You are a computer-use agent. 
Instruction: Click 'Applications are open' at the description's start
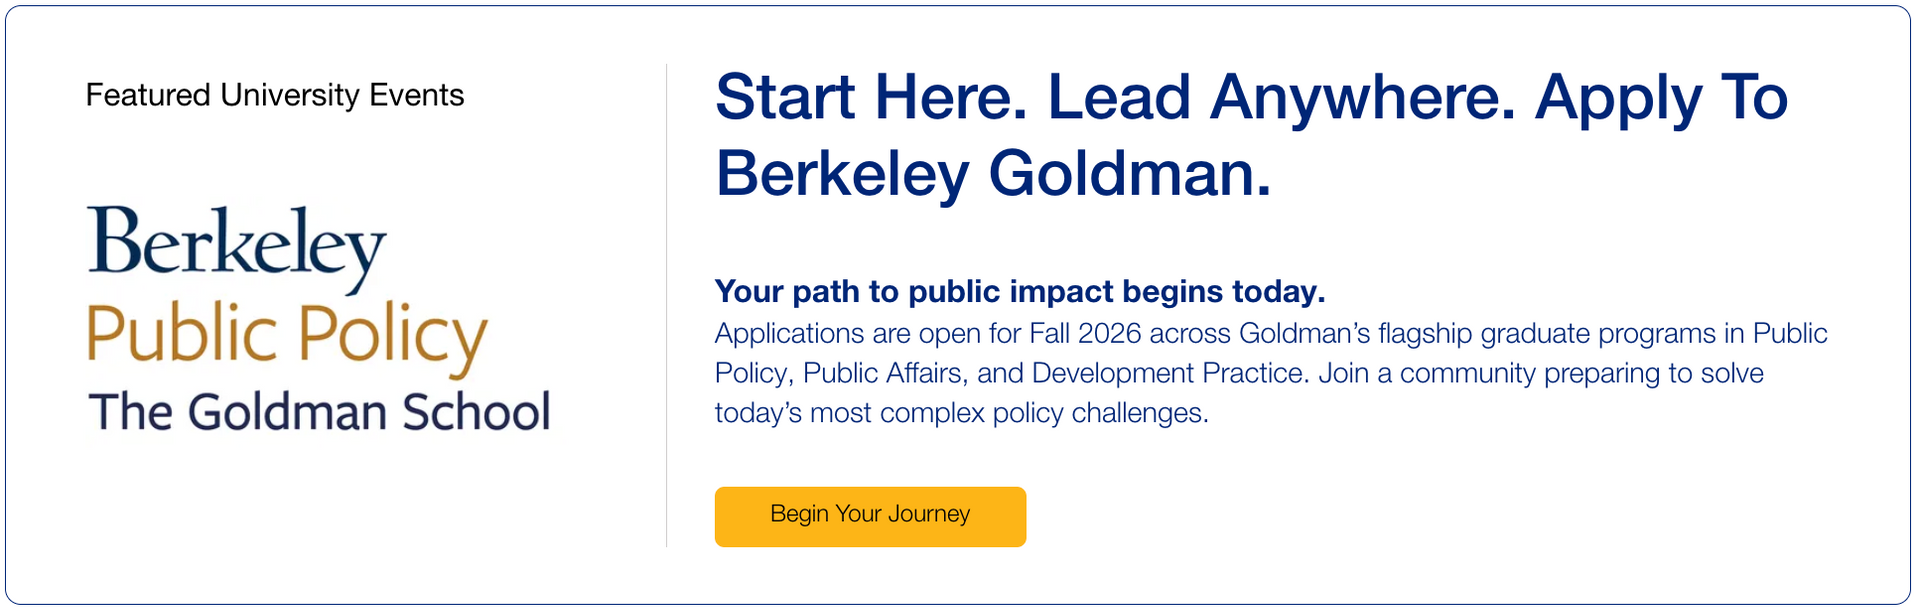839,333
